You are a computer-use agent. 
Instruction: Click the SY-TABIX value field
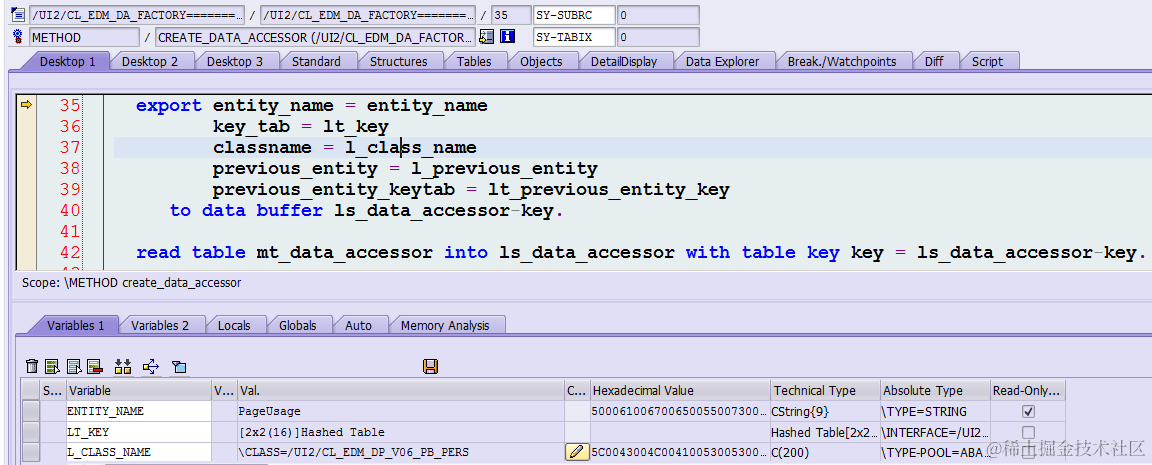click(658, 37)
